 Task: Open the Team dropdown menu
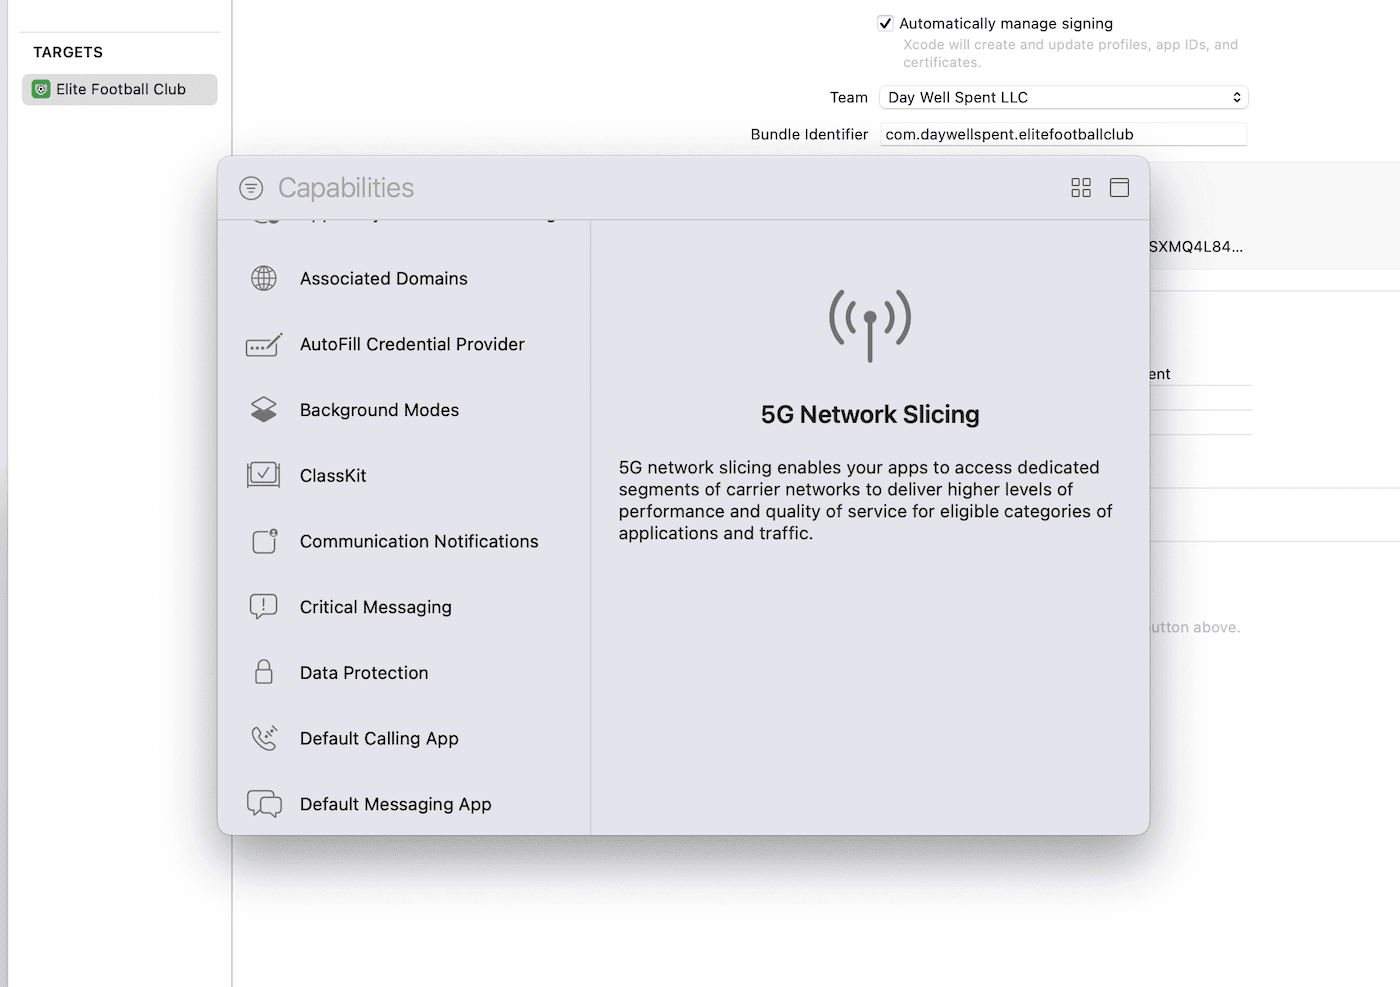tap(1063, 97)
